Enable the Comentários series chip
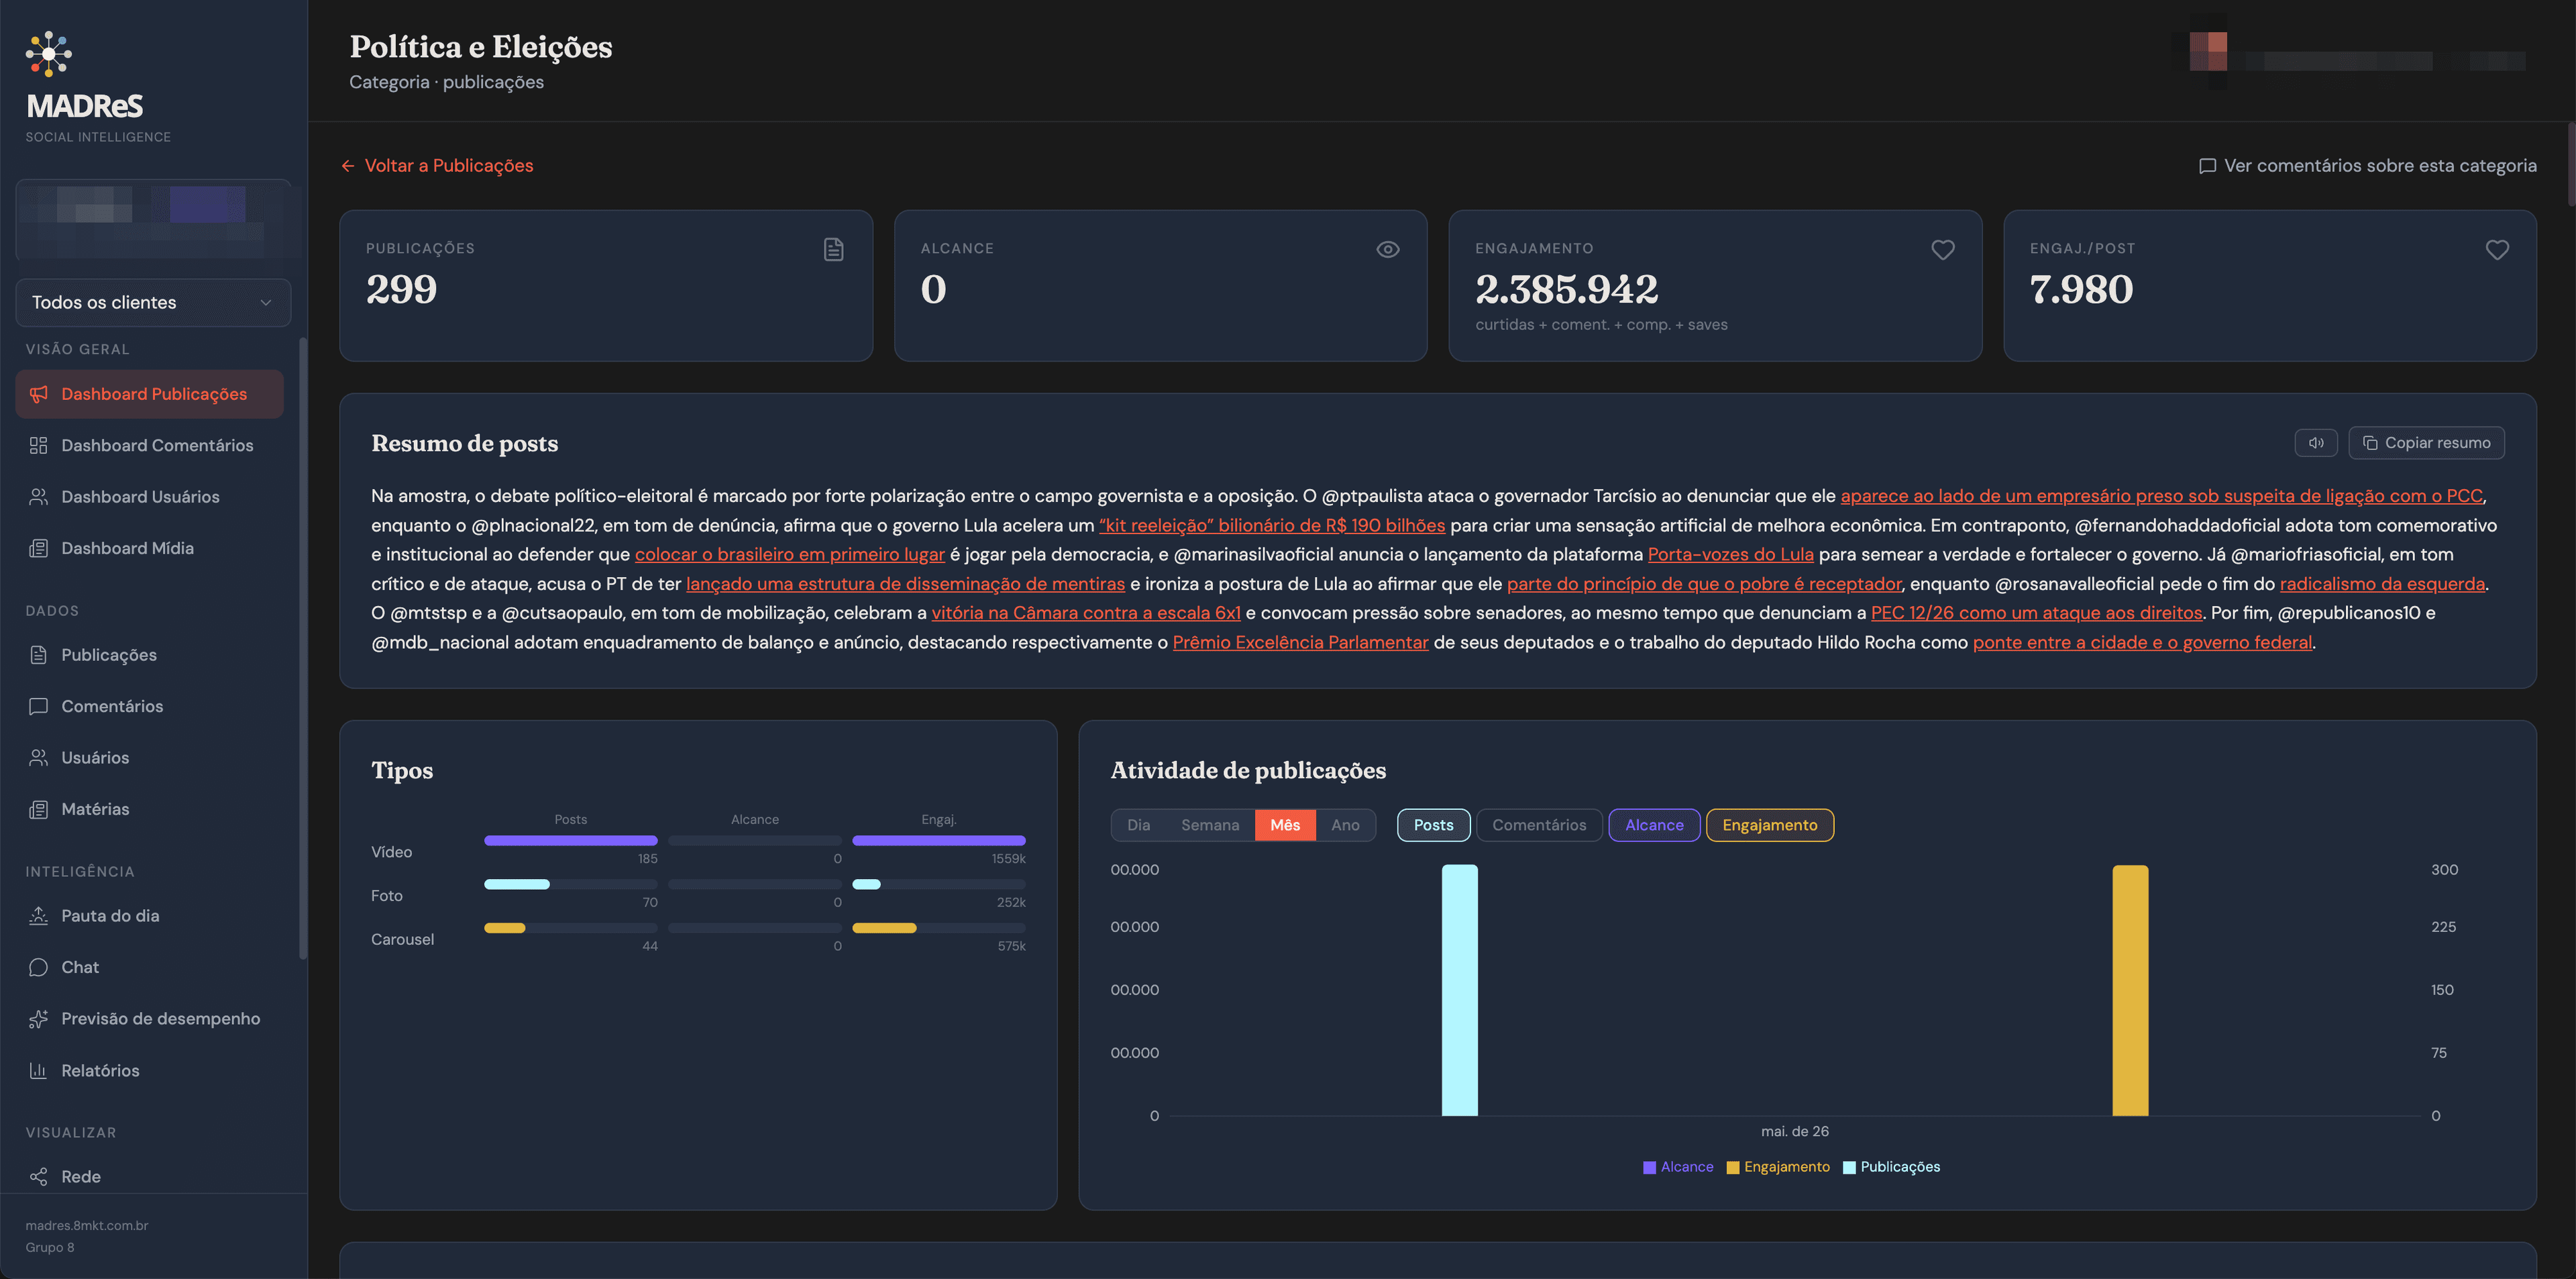2576x1279 pixels. coord(1539,825)
